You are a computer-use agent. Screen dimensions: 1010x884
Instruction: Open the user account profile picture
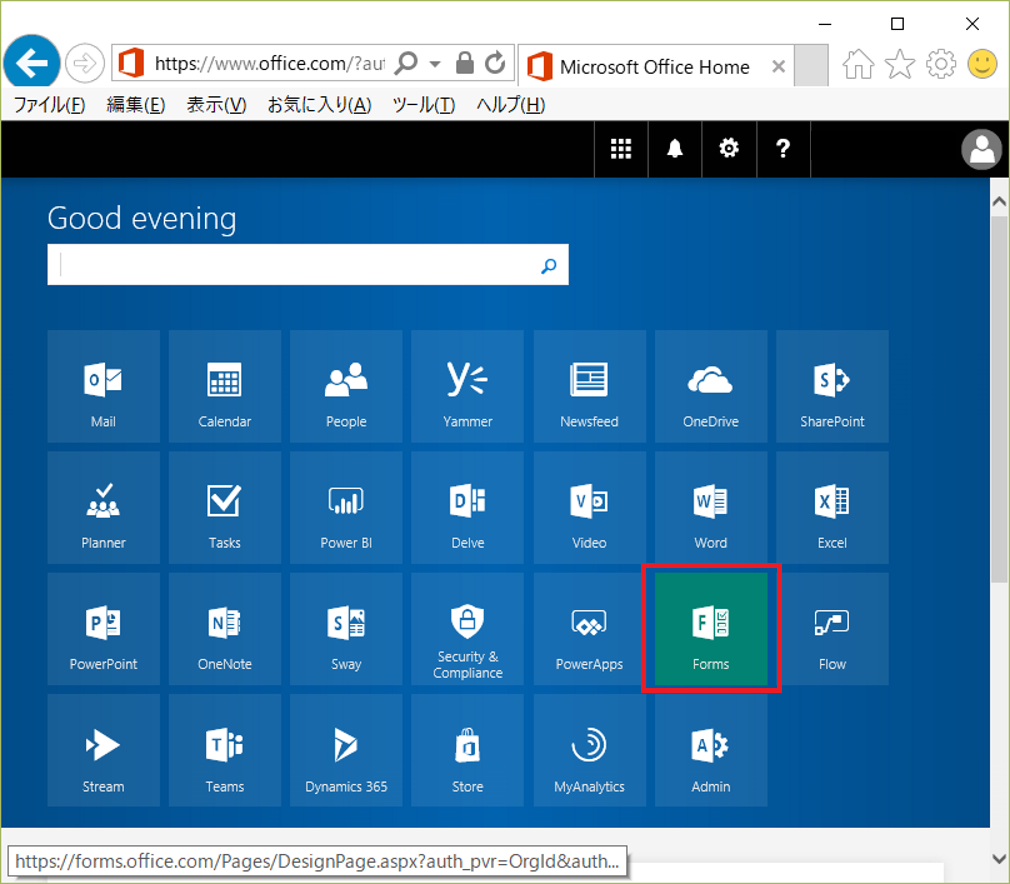click(x=982, y=149)
